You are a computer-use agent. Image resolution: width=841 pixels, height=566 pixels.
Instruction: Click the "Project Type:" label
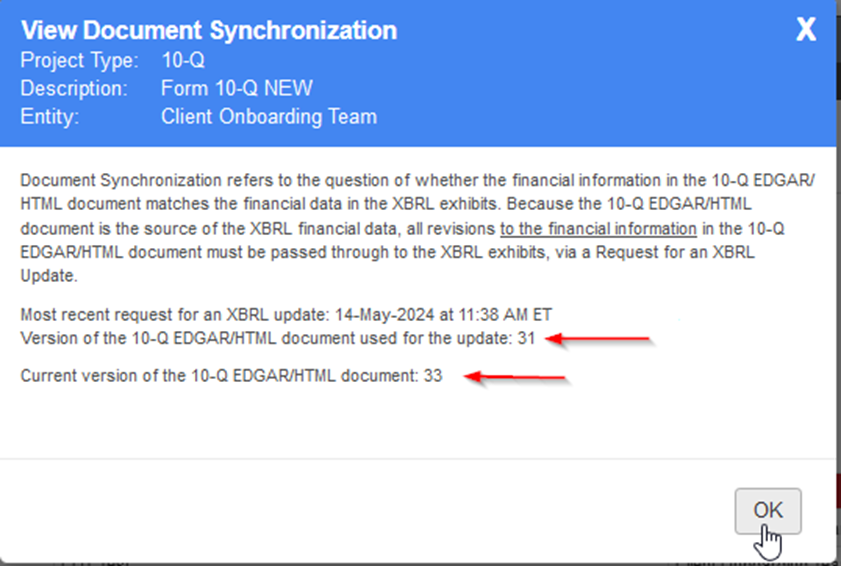pos(79,61)
